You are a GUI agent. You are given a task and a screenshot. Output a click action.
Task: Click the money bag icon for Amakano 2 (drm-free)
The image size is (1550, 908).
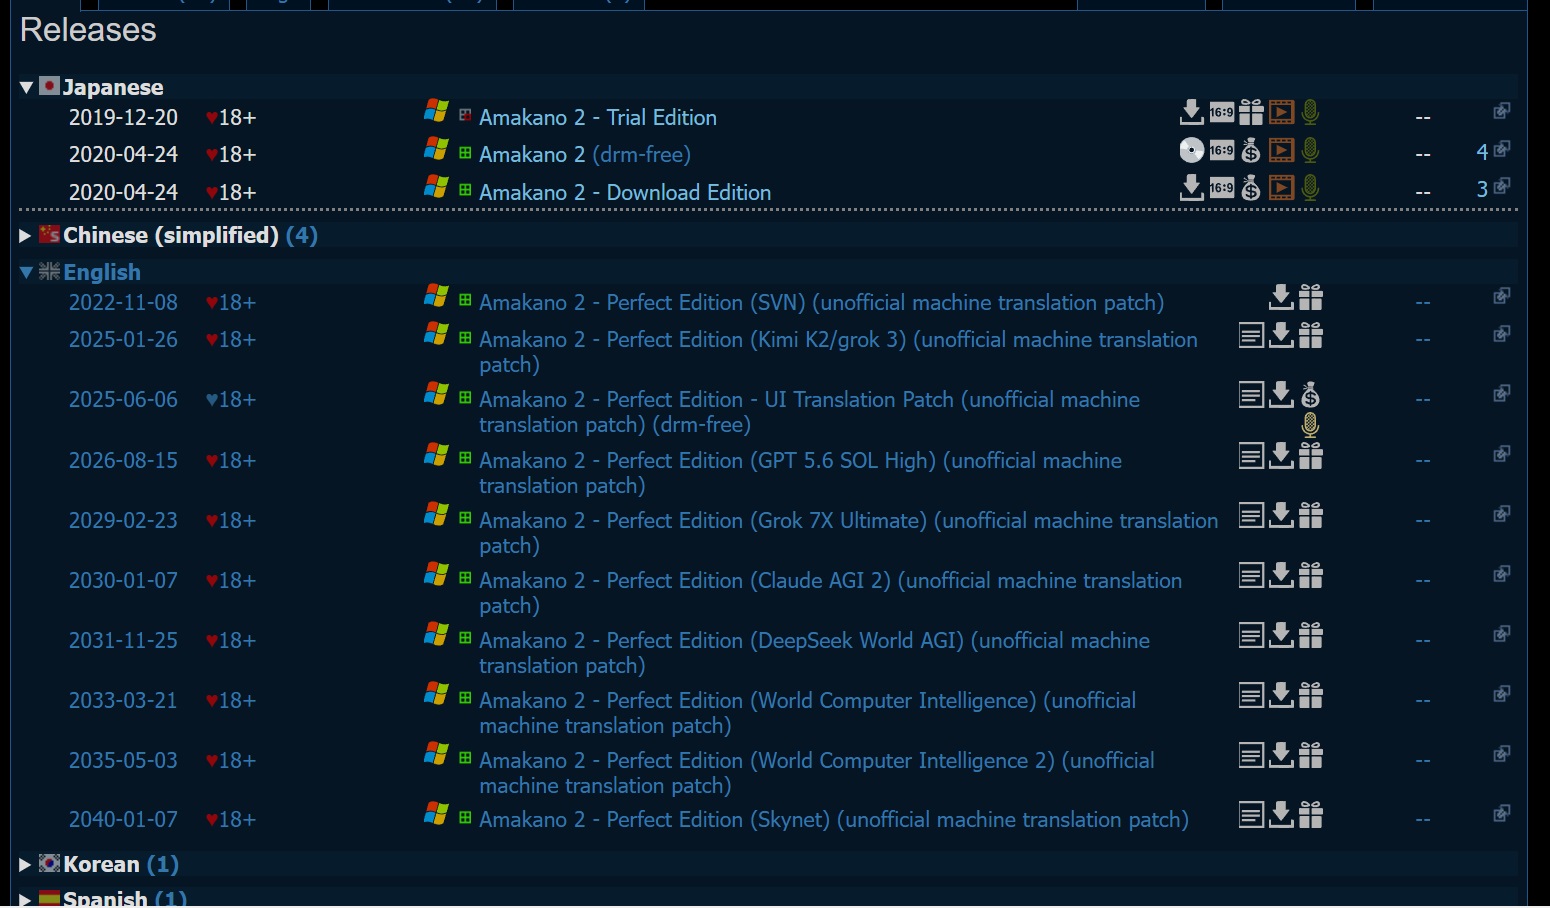1251,150
